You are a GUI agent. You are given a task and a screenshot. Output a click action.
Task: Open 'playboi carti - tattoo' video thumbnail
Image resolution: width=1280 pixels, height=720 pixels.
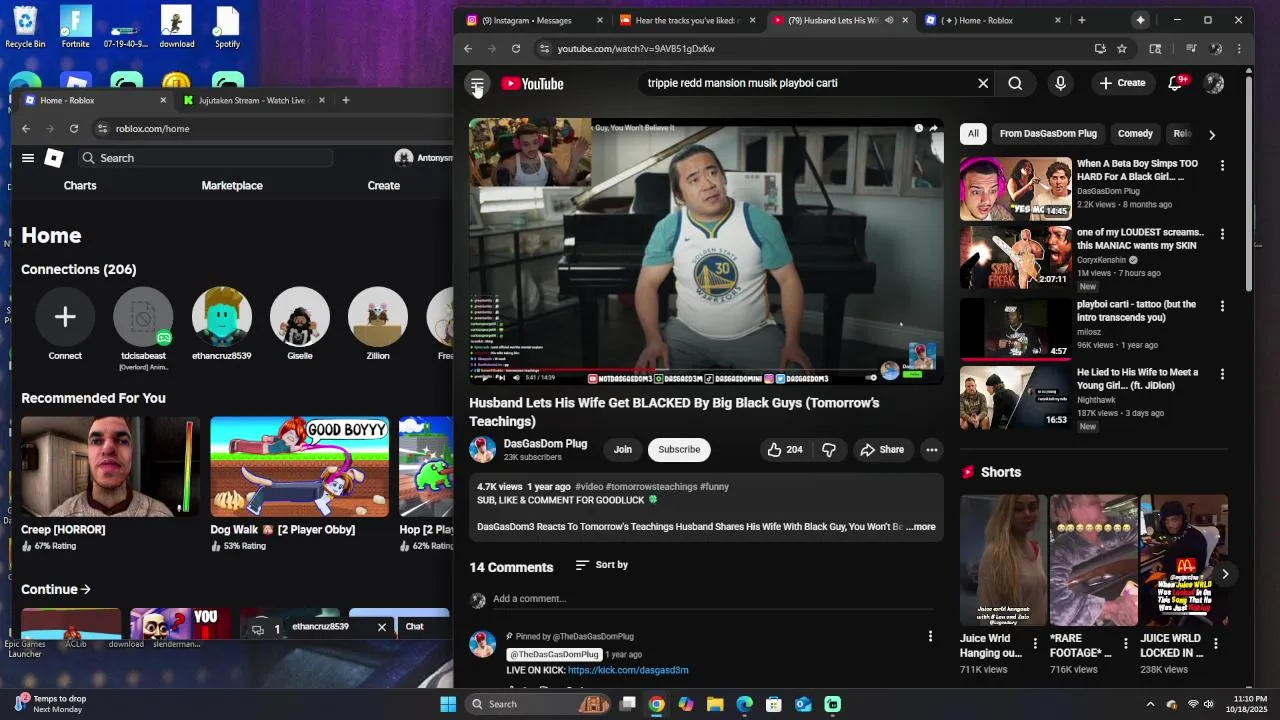(1015, 328)
